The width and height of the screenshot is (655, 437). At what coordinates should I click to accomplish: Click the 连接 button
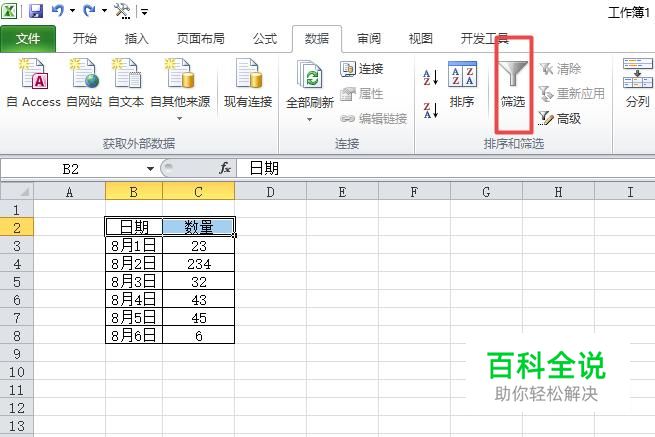(362, 69)
